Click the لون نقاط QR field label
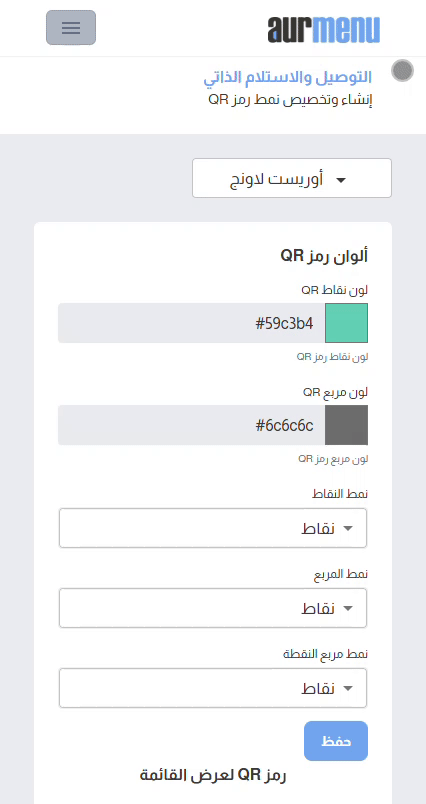Screen dimensions: 426x804 pos(335,290)
